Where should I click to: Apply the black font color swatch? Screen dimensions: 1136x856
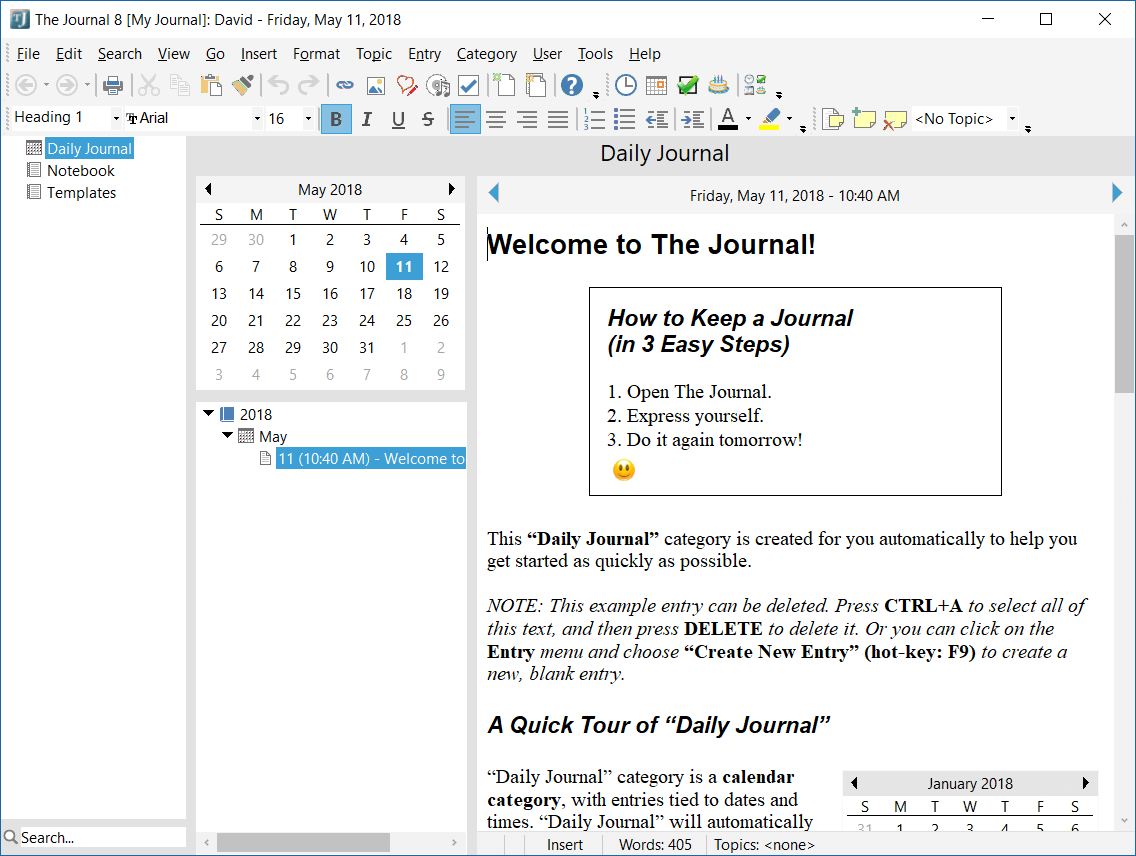click(x=728, y=119)
